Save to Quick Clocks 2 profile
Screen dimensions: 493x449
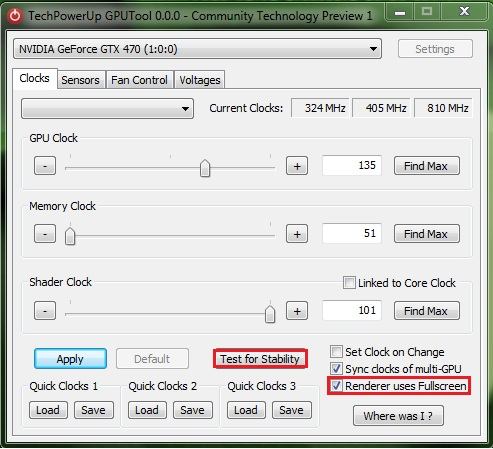pyautogui.click(x=193, y=410)
